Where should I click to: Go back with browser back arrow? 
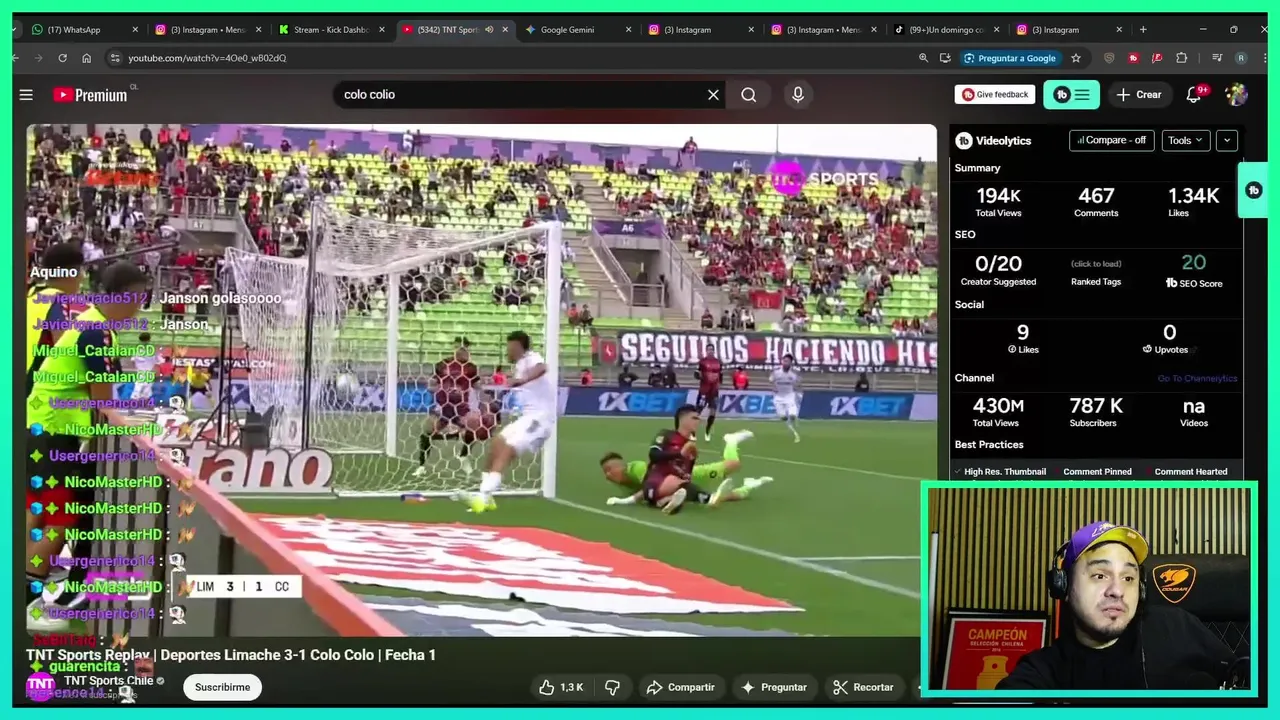15,58
